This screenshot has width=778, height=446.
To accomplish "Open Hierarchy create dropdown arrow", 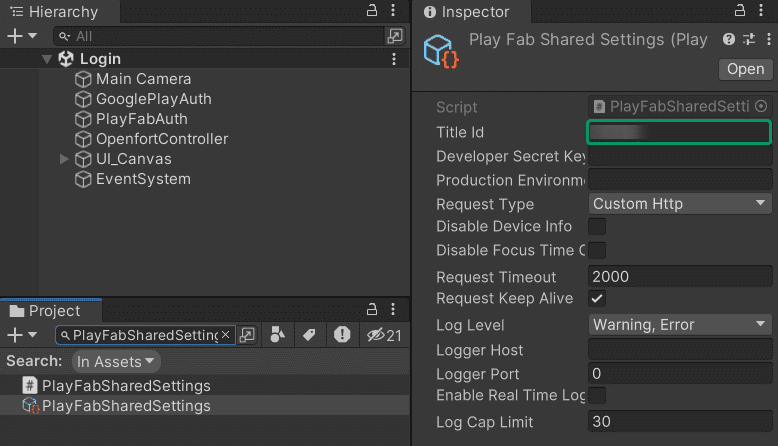I will [x=33, y=36].
